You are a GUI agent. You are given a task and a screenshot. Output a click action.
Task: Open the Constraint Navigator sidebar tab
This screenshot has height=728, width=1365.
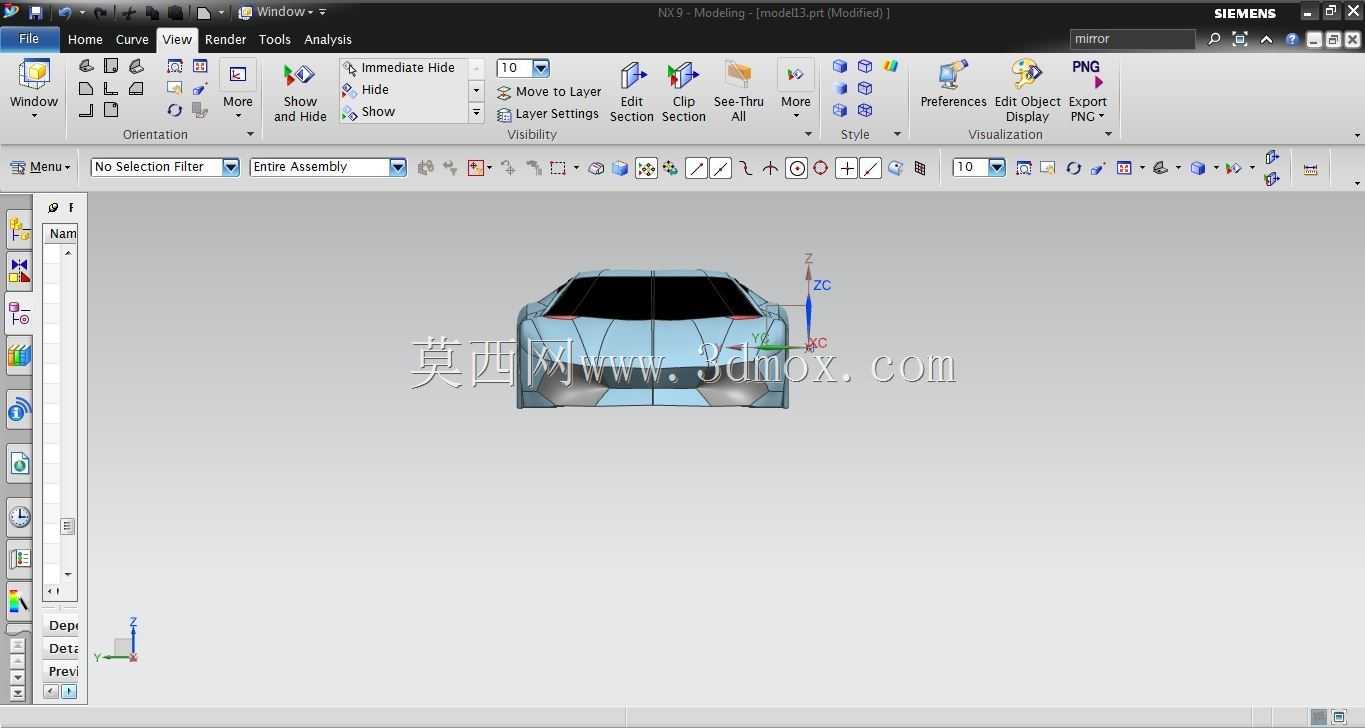point(19,271)
